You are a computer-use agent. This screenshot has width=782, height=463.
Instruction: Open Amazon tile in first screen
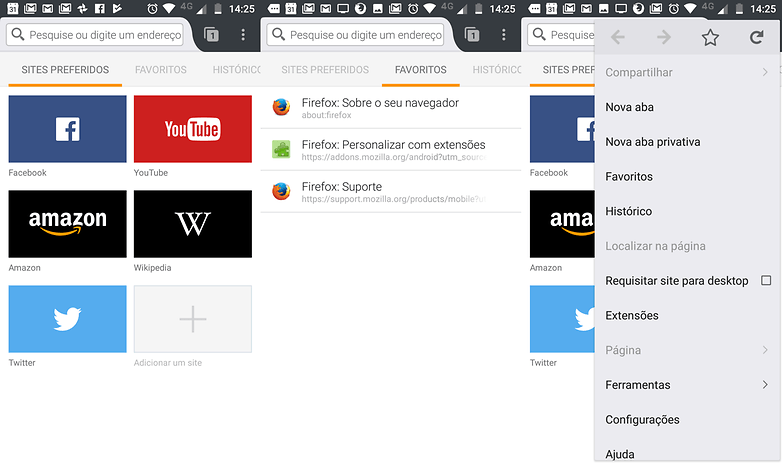click(x=67, y=224)
